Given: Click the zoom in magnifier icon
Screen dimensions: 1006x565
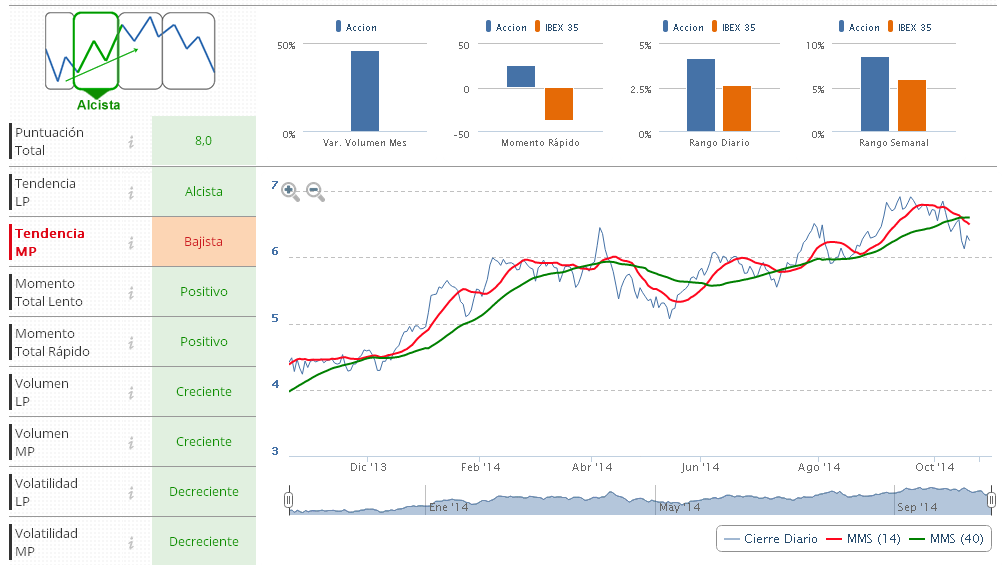Looking at the screenshot, I should [290, 192].
